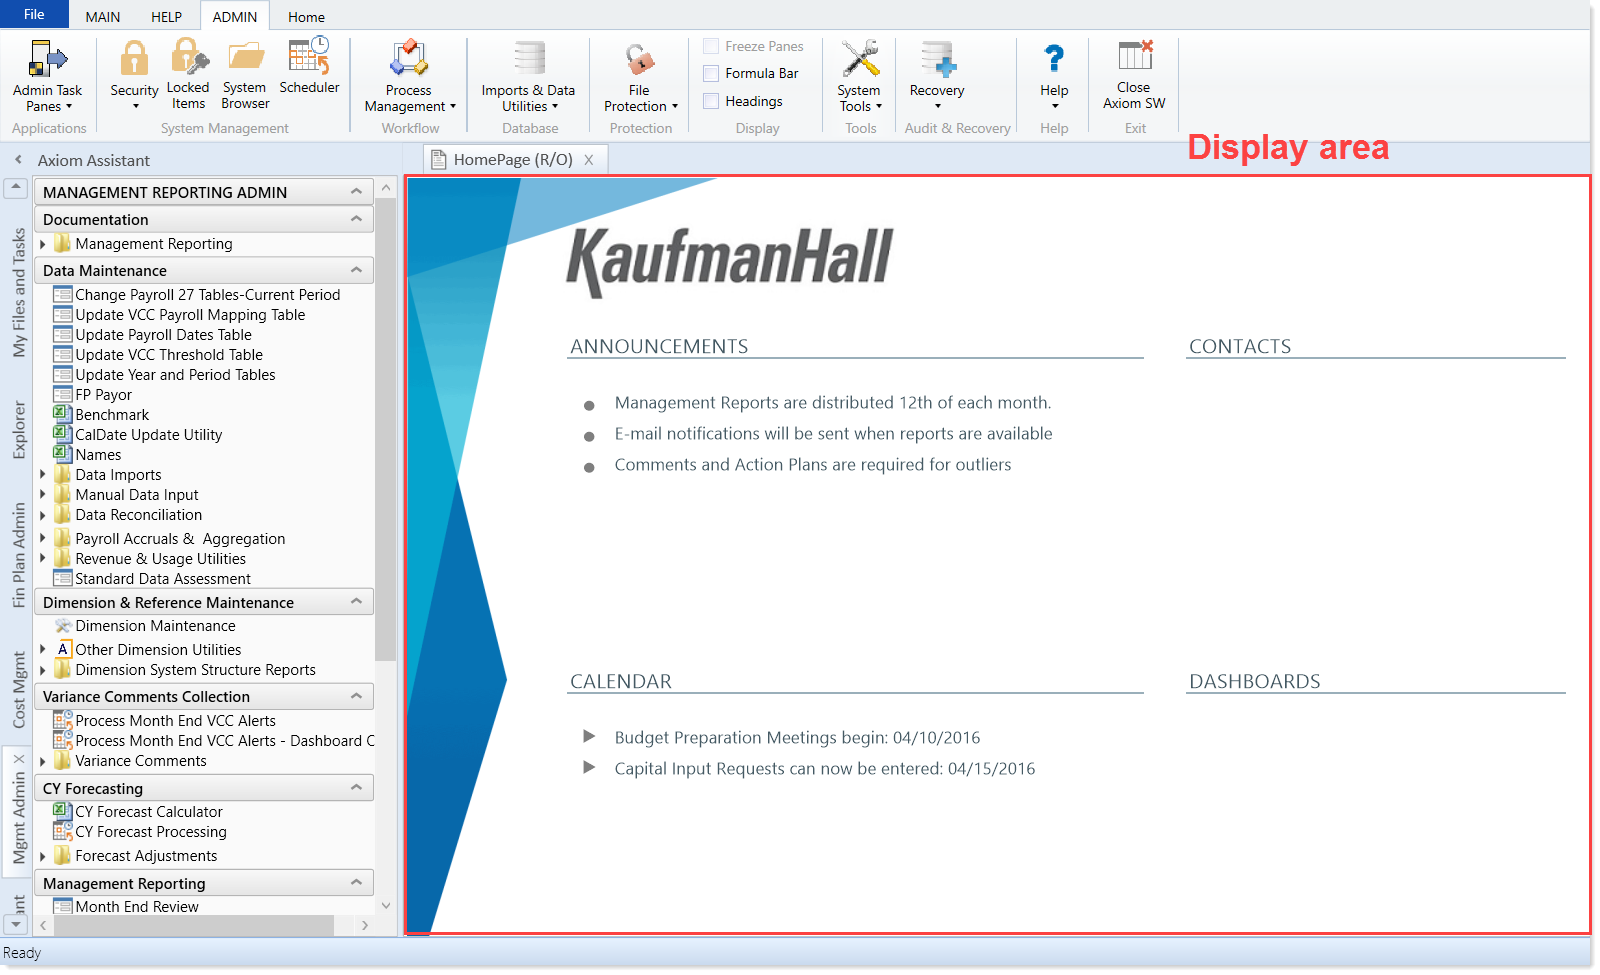Collapse Variance Comments Collection section
The width and height of the screenshot is (1600, 975).
click(356, 696)
